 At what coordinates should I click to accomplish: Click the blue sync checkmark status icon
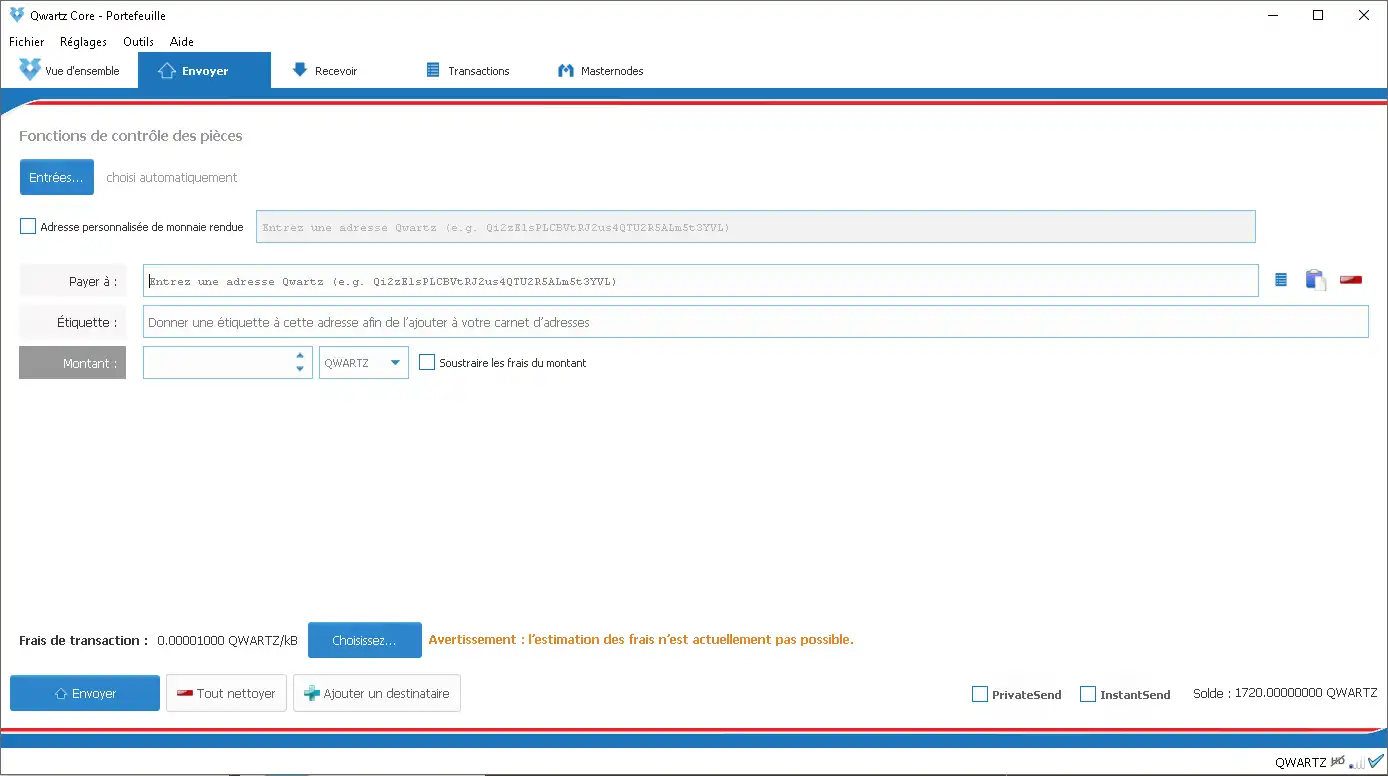[x=1376, y=761]
